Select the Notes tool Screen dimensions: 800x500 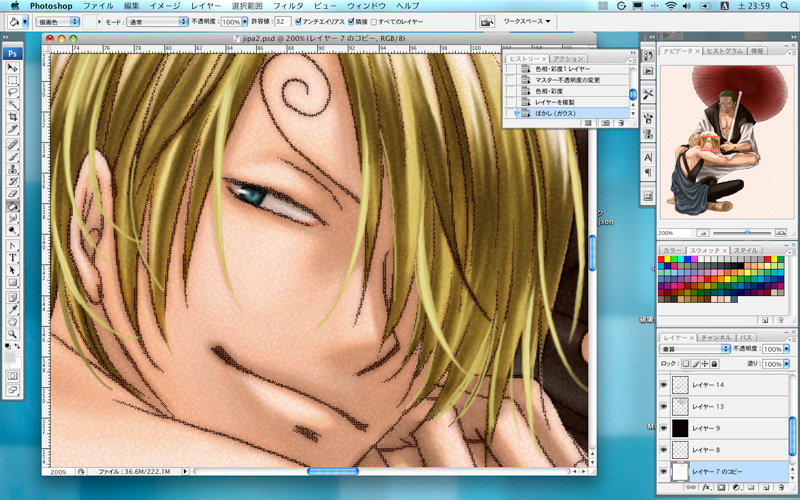pos(12,298)
